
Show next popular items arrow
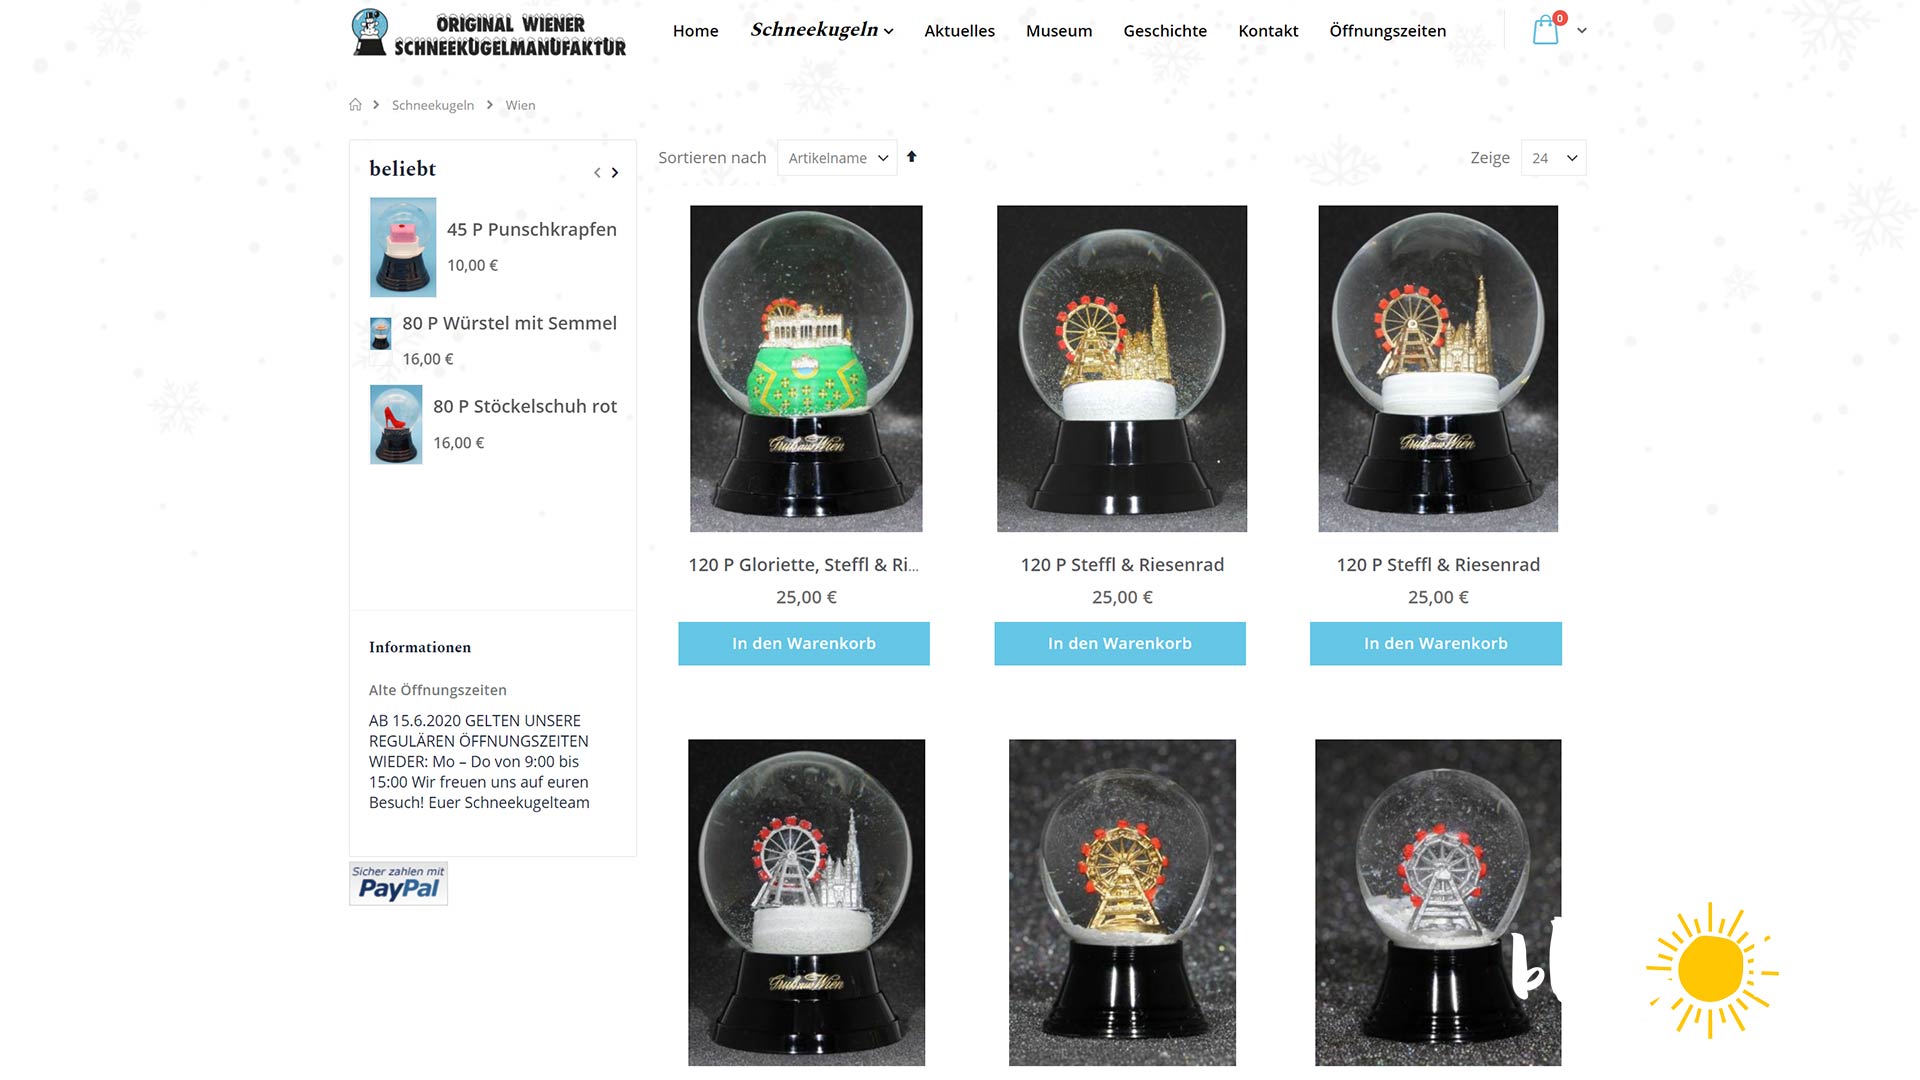coord(615,173)
